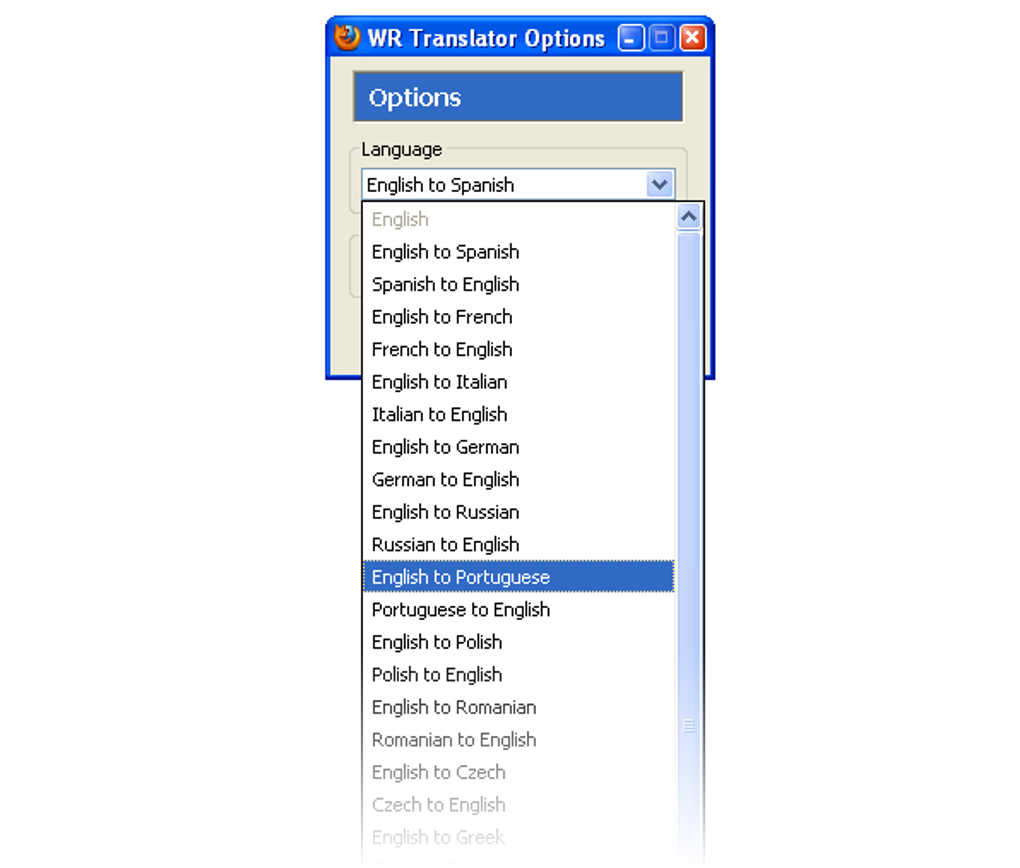Choose Portuguese to English
This screenshot has width=1020, height=868.
(461, 609)
